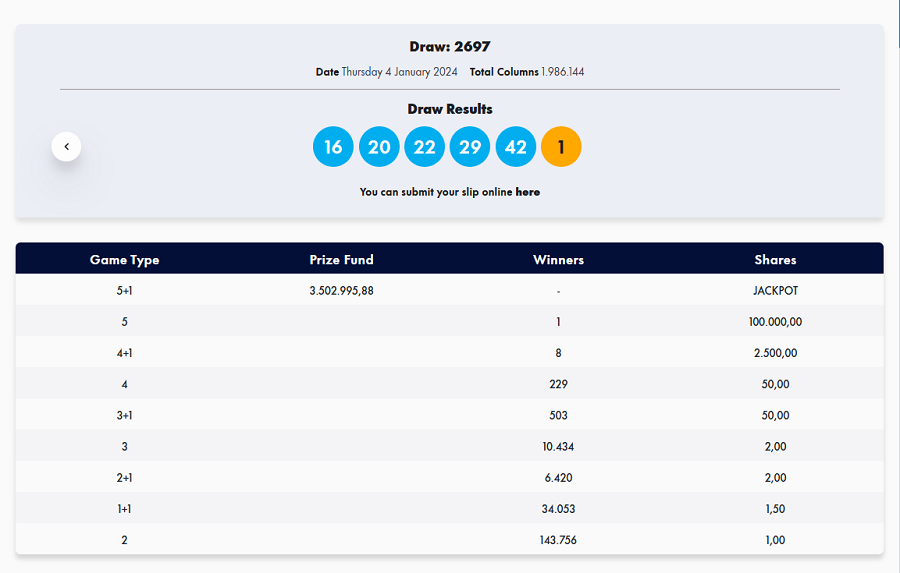Click the 100.000,00 shares value
The height and width of the screenshot is (573, 900).
pos(775,322)
